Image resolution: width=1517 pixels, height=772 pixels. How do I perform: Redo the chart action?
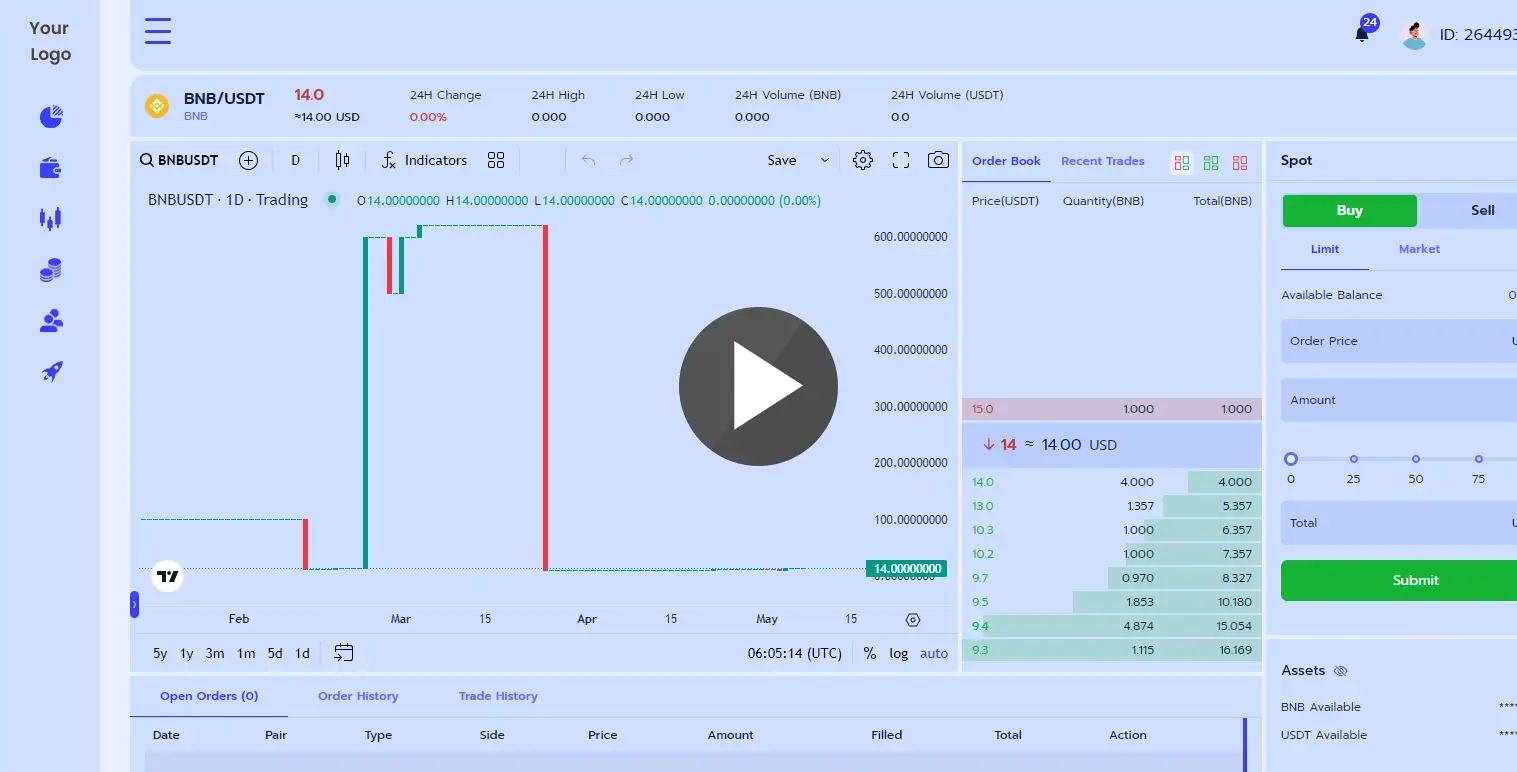[x=626, y=160]
